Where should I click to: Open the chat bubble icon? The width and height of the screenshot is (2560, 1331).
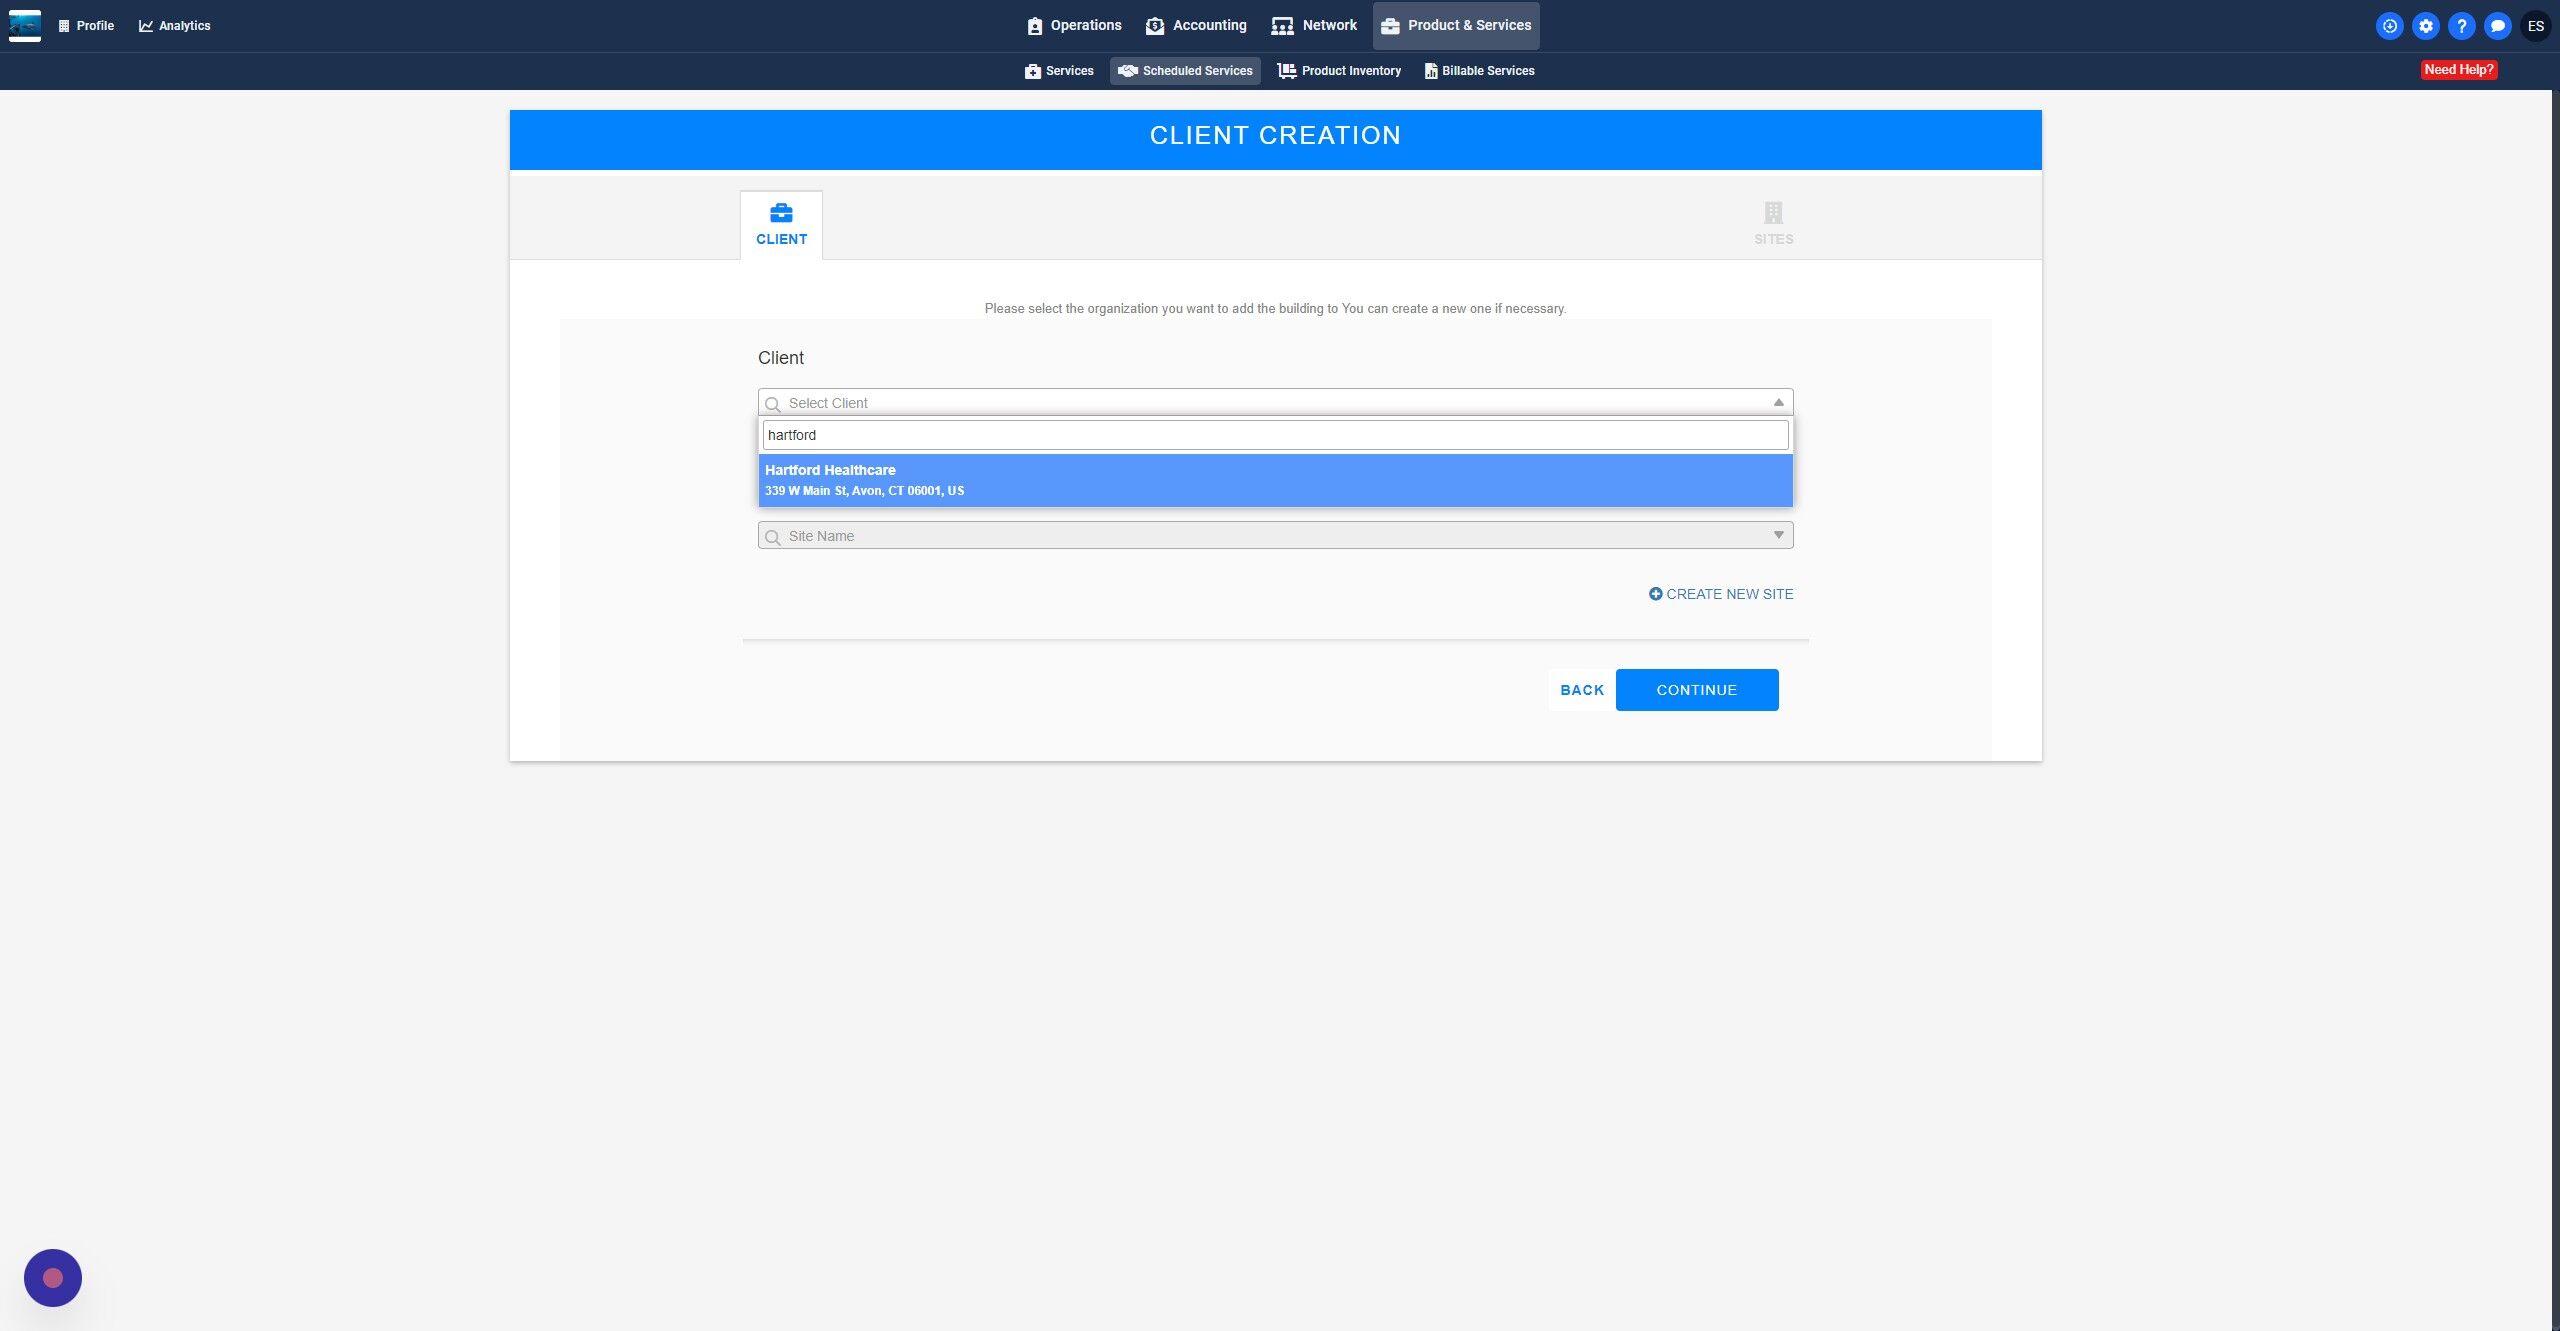point(2497,26)
